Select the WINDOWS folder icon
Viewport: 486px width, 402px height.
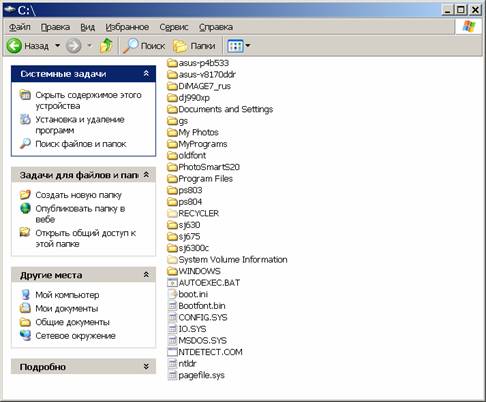click(x=172, y=271)
